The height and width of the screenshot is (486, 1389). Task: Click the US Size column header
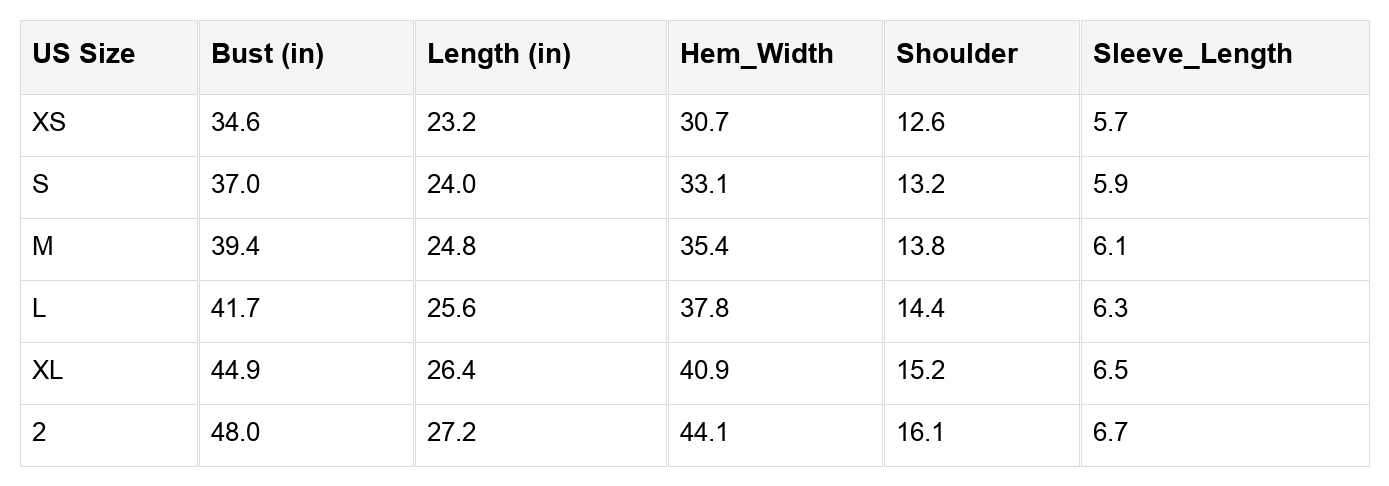[x=84, y=54]
